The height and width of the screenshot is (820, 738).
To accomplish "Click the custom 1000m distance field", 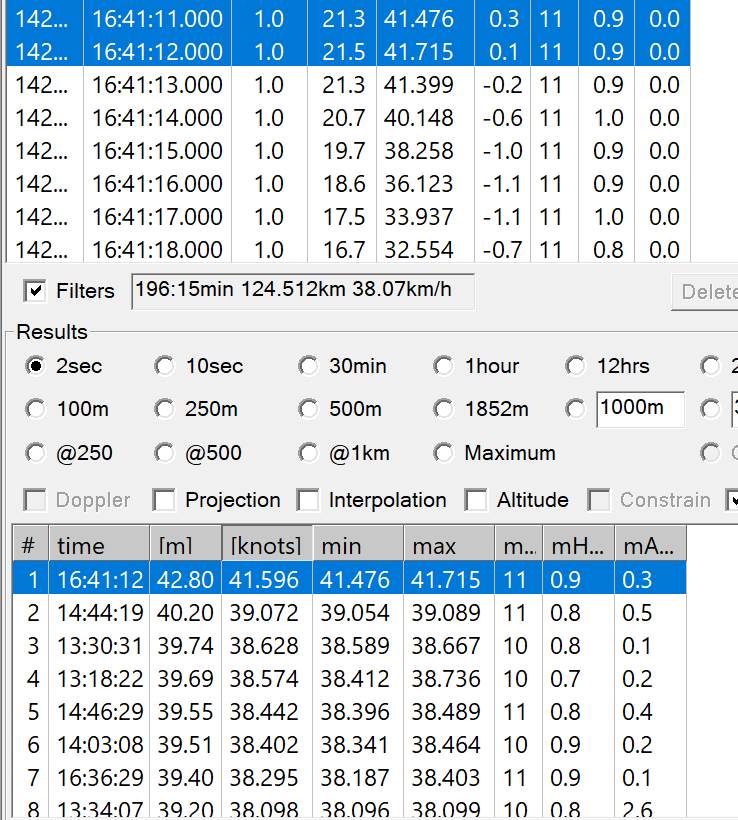I will click(639, 409).
